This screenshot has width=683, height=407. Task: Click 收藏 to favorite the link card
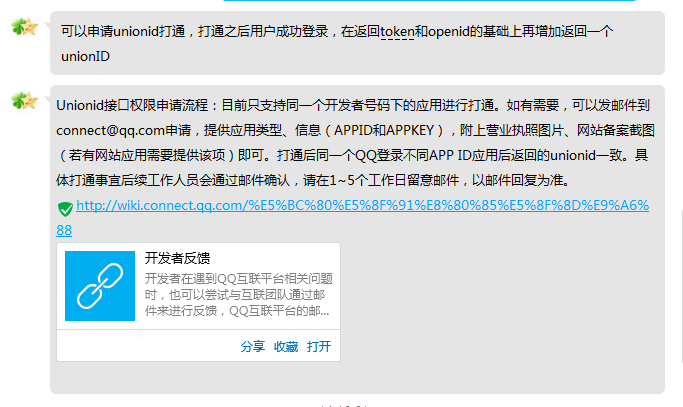point(286,346)
